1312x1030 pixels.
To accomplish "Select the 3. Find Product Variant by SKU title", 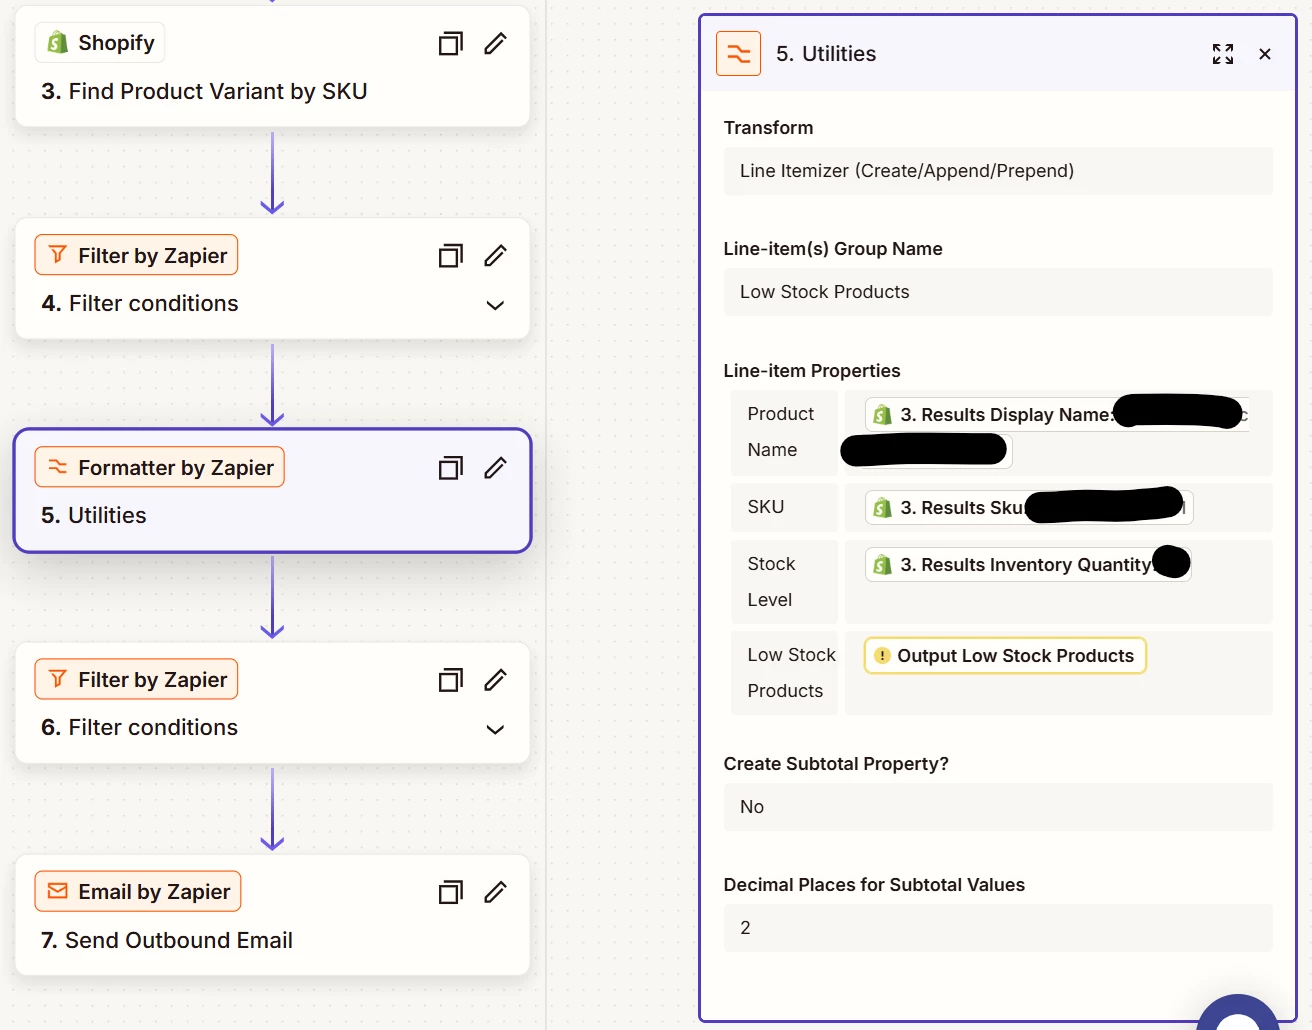I will 204,91.
